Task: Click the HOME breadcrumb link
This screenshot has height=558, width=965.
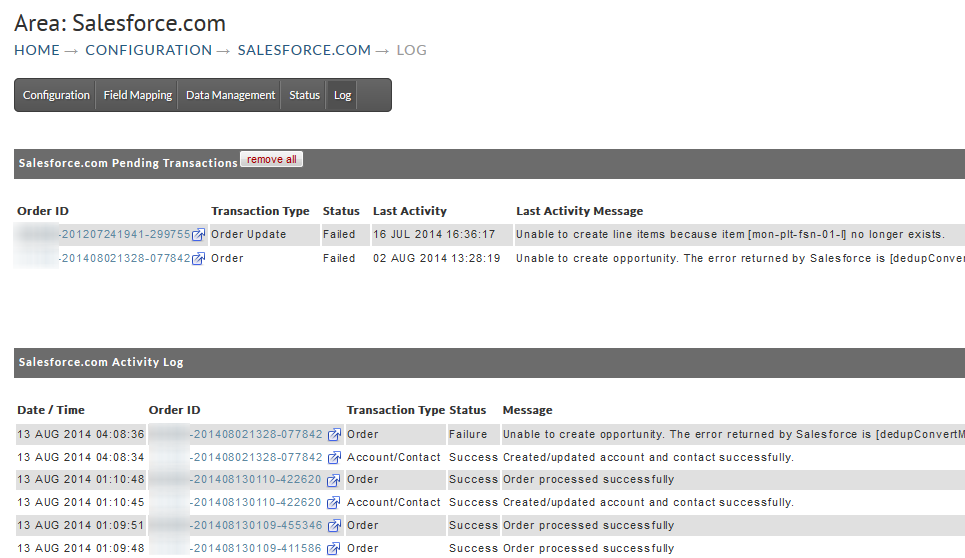Action: point(37,50)
